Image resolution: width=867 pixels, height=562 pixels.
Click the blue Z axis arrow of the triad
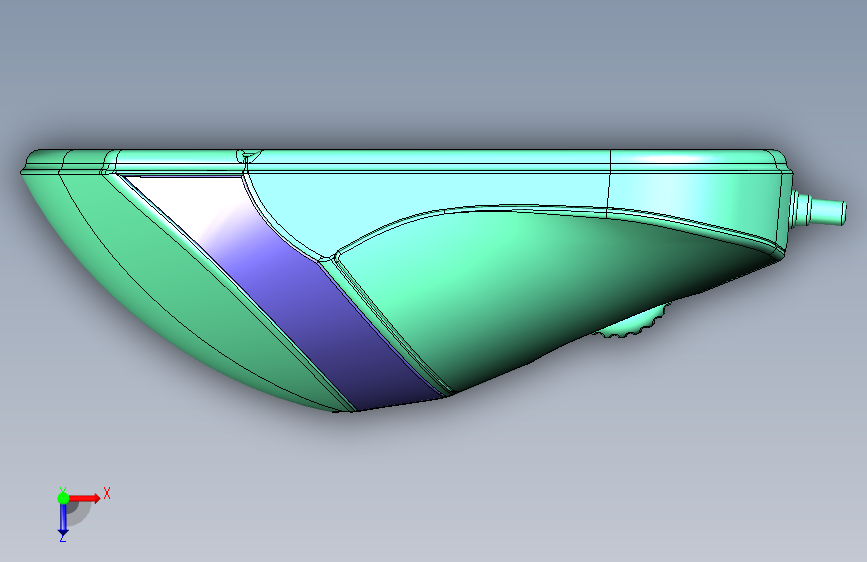[x=63, y=520]
